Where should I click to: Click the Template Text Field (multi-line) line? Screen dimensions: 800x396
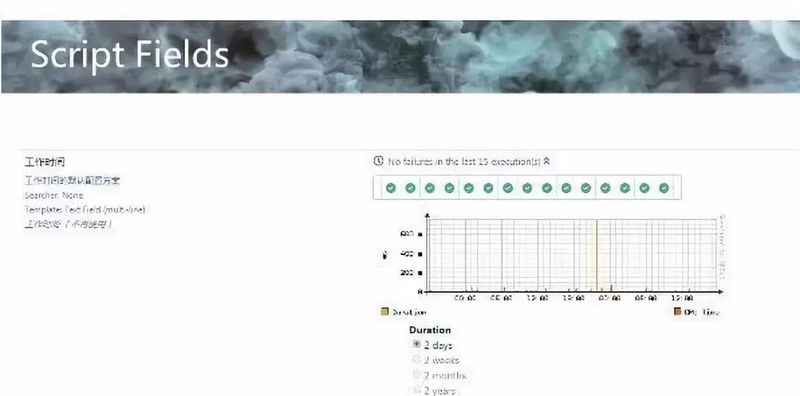[x=85, y=210]
